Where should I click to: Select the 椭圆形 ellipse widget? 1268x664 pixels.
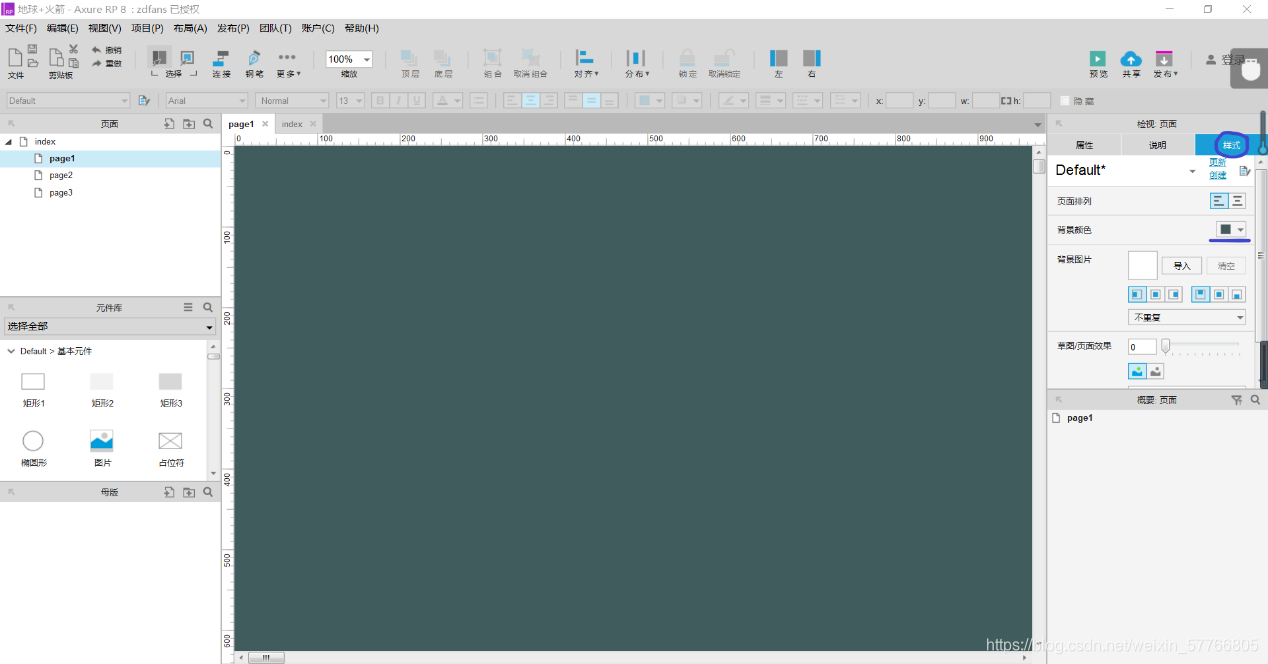[x=33, y=448]
